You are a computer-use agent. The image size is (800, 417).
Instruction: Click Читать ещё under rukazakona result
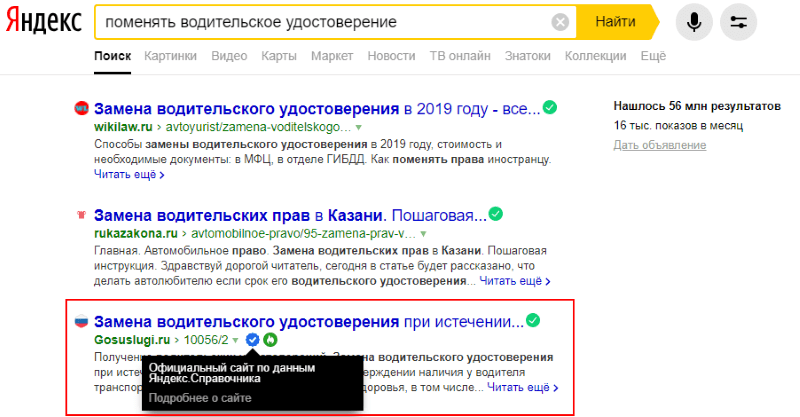pos(515,281)
